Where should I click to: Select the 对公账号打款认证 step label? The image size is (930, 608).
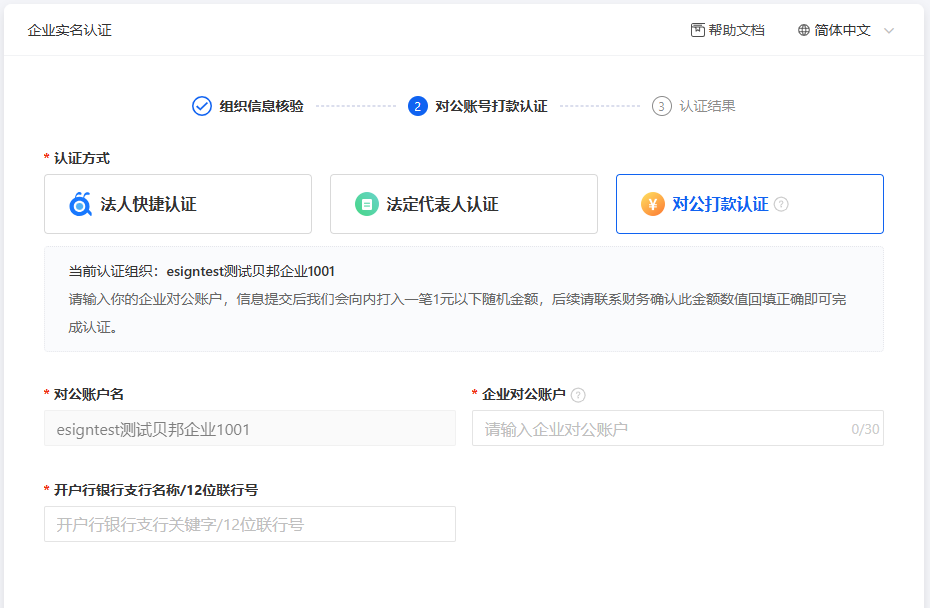pyautogui.click(x=491, y=106)
